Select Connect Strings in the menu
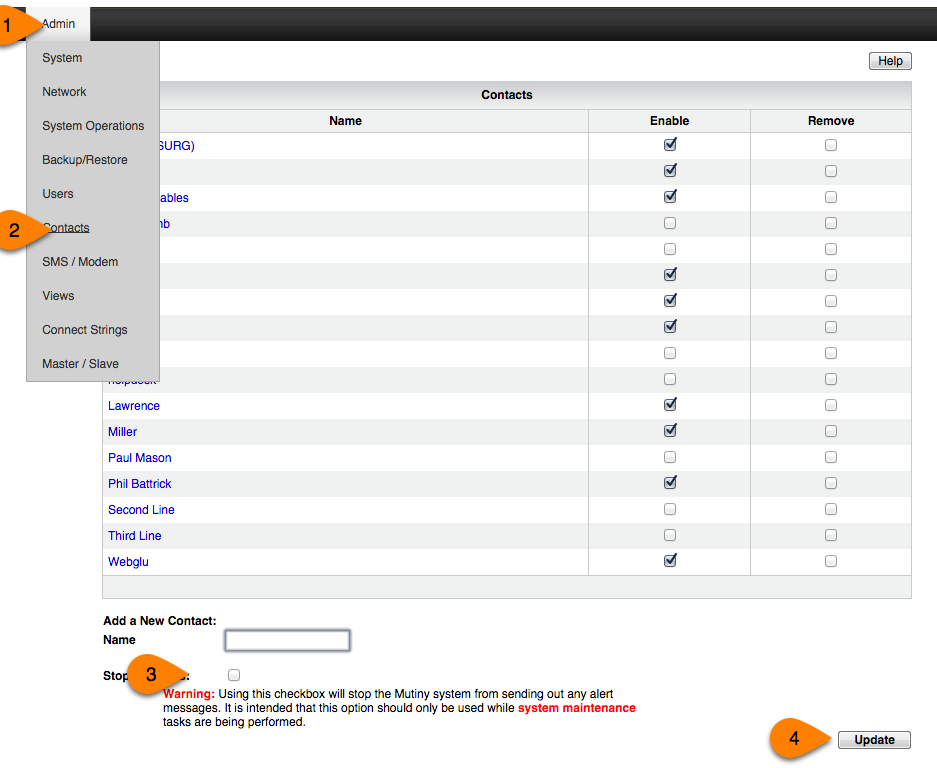The image size is (937, 768). point(85,330)
